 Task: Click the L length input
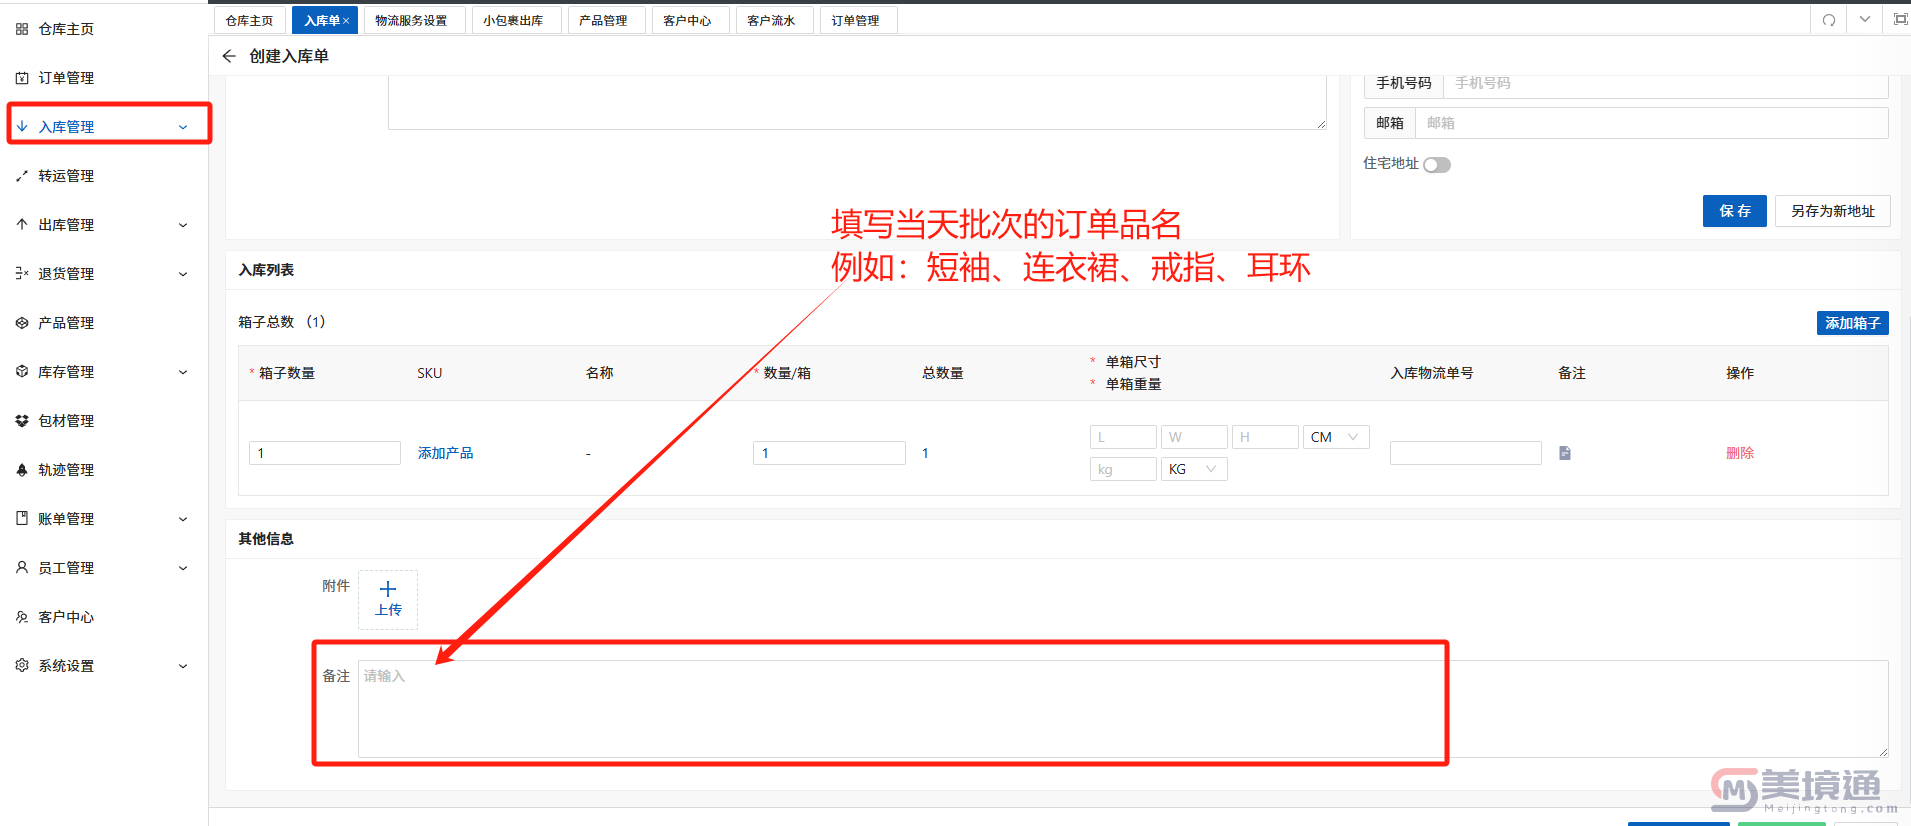[1123, 437]
